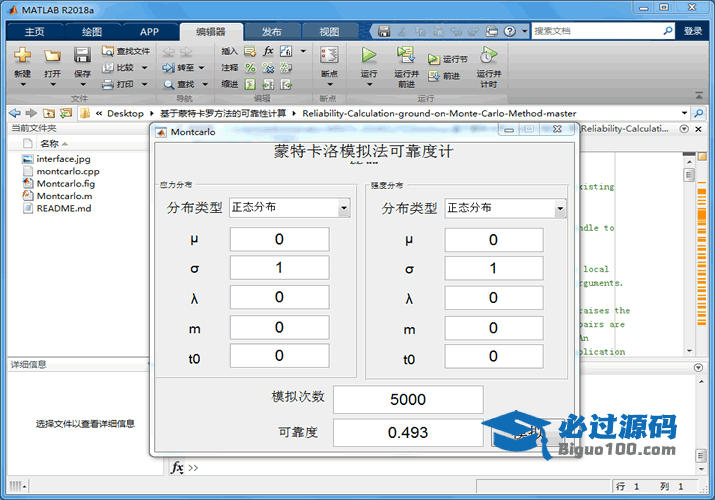Click the Print (打印) tool

click(118, 84)
